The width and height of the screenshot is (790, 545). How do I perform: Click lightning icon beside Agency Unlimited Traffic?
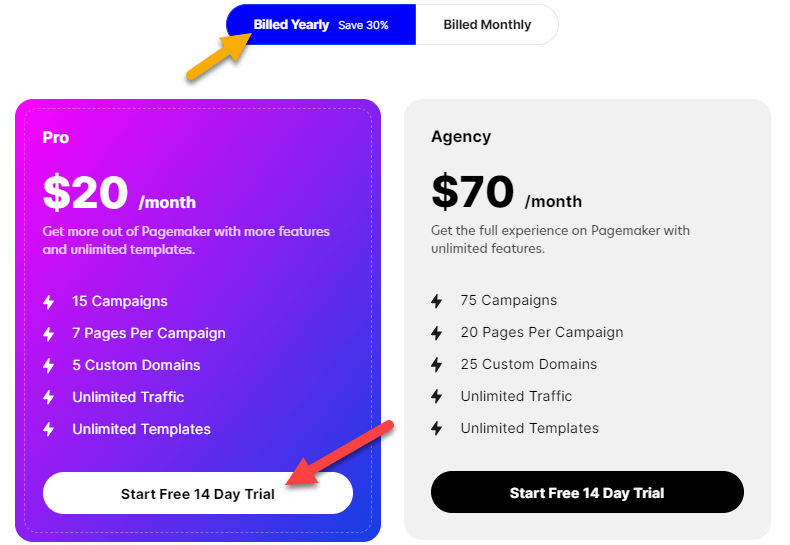[437, 396]
